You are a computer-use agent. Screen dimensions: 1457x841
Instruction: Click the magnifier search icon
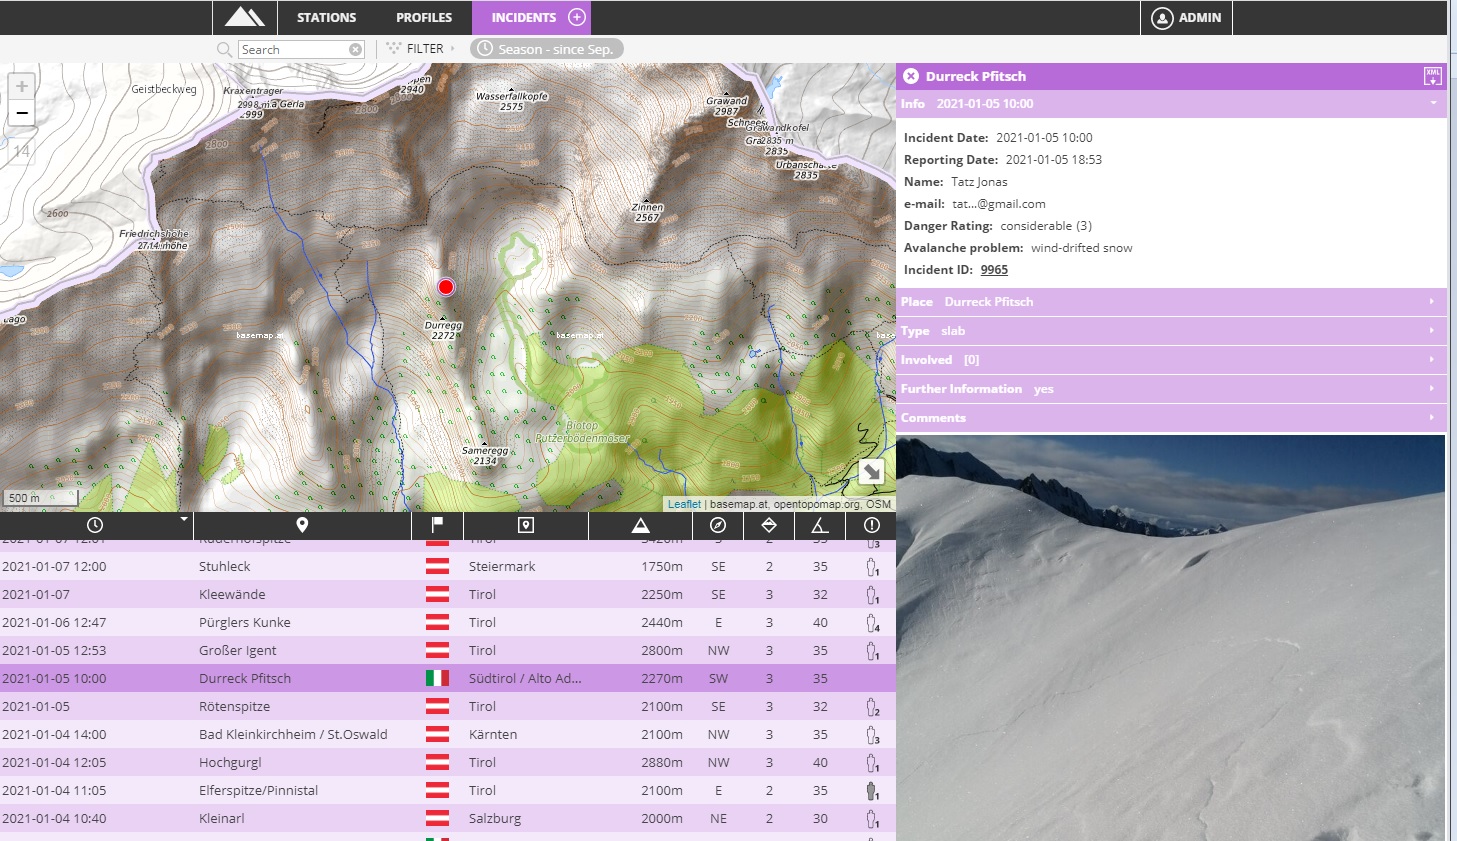point(224,49)
